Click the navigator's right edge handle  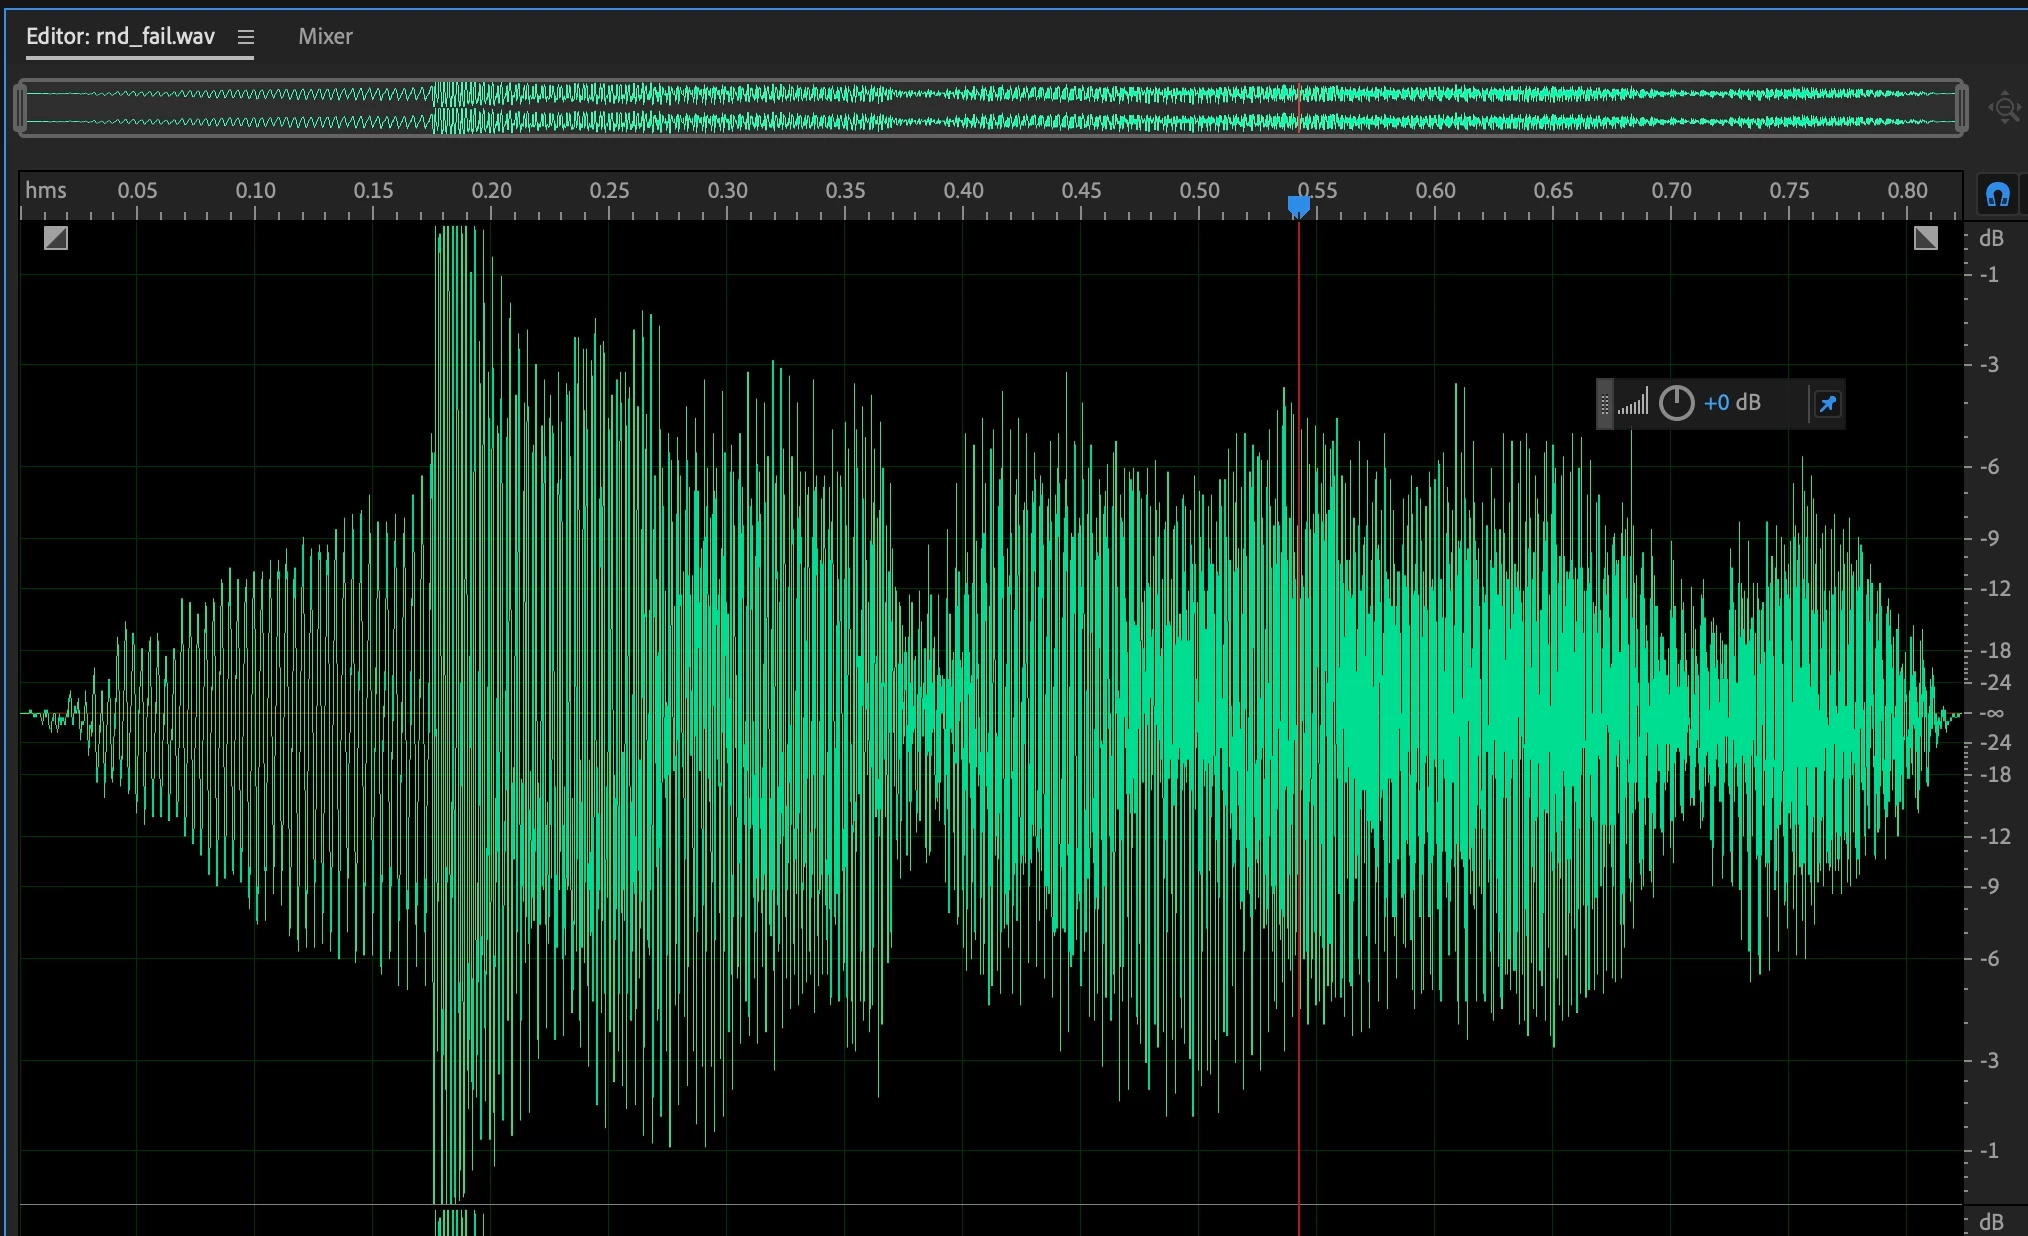coord(1961,108)
